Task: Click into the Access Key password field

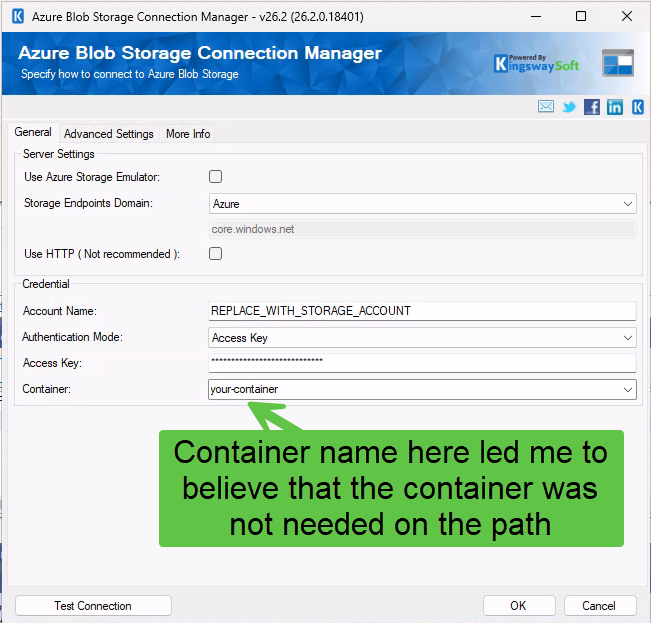Action: point(422,363)
